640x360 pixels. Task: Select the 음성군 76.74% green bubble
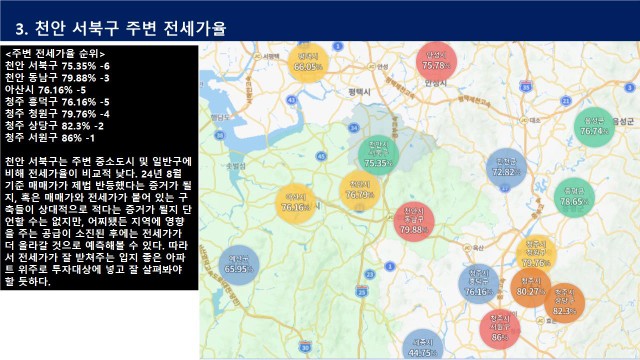594,127
